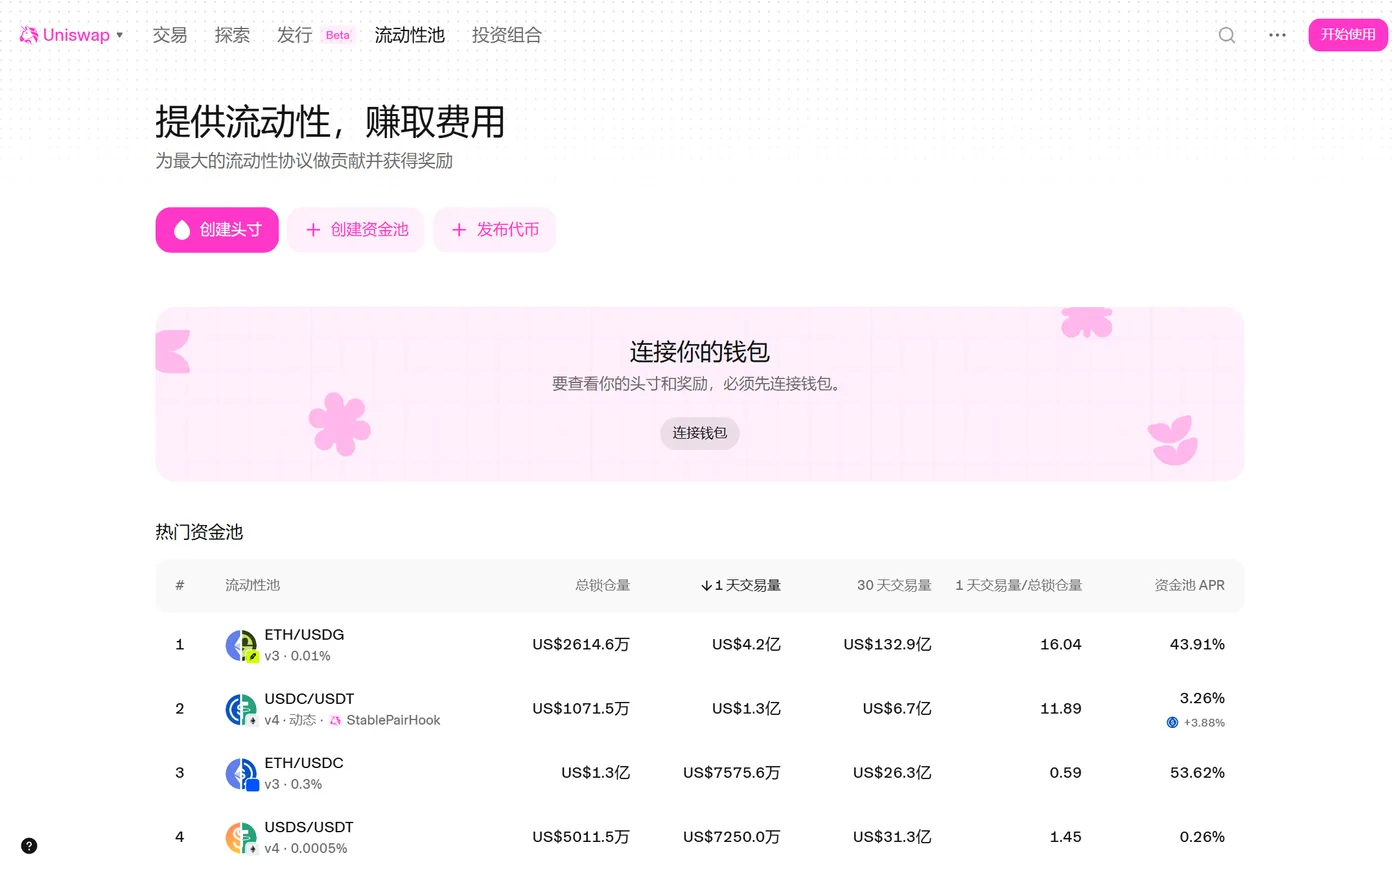Click the 16.04 ratio value
Viewport: 1400px width, 875px height.
(x=1061, y=645)
